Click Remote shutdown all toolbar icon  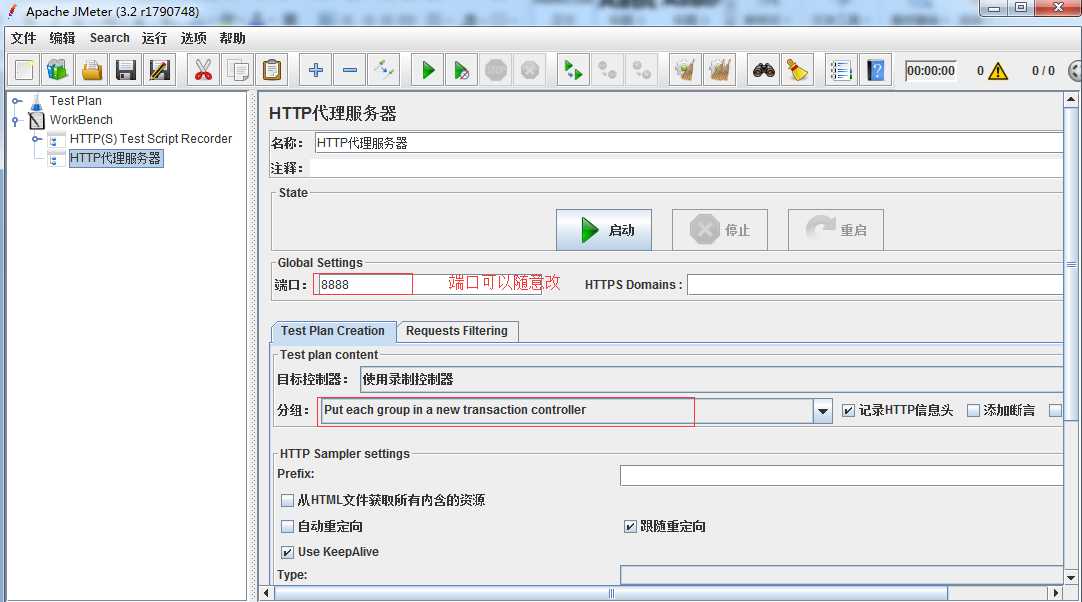coord(642,70)
